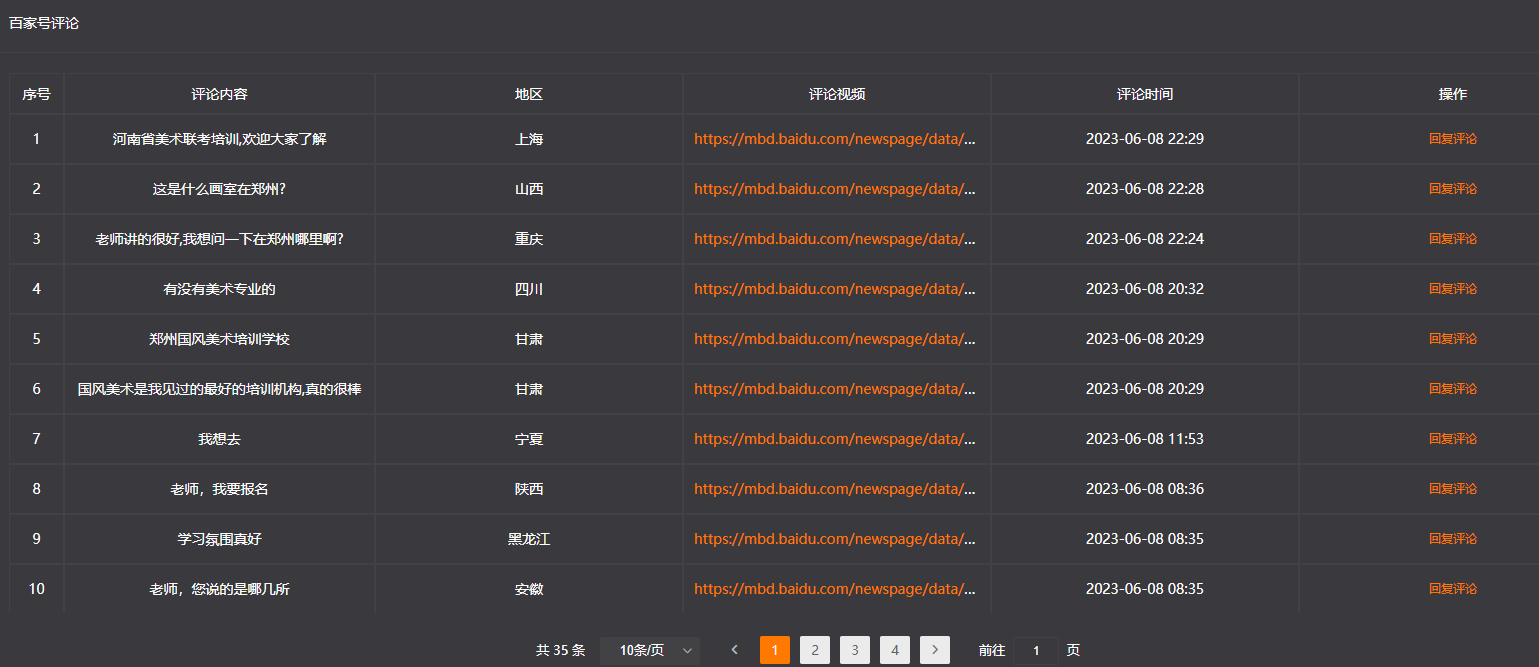Click the 百家号评论 page title
Viewport: 1539px width, 667px height.
(x=44, y=23)
